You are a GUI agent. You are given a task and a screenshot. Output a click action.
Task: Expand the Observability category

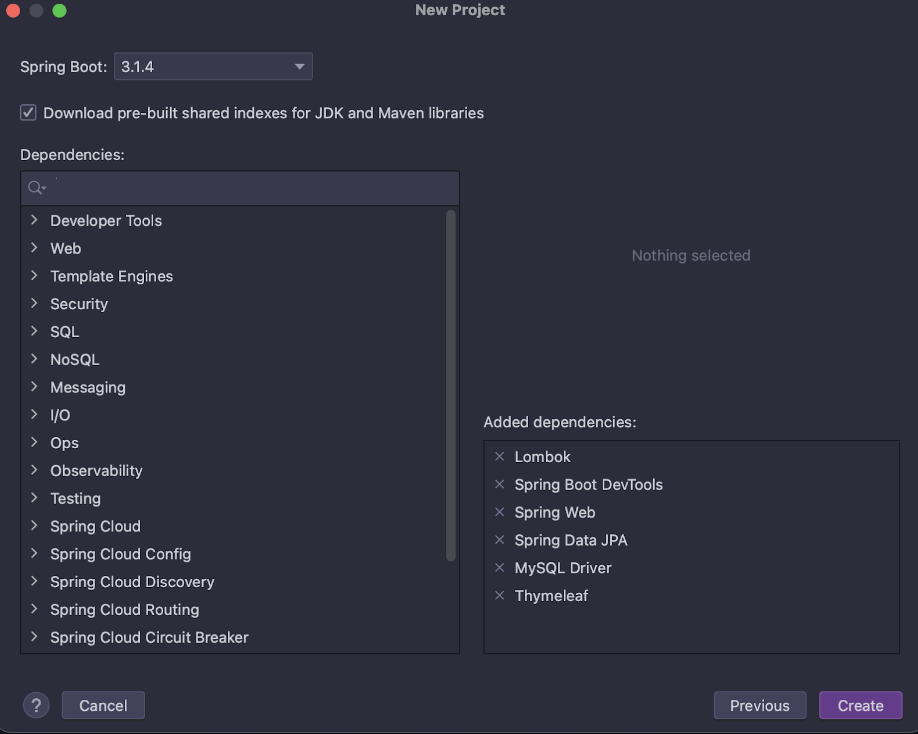pyautogui.click(x=34, y=470)
